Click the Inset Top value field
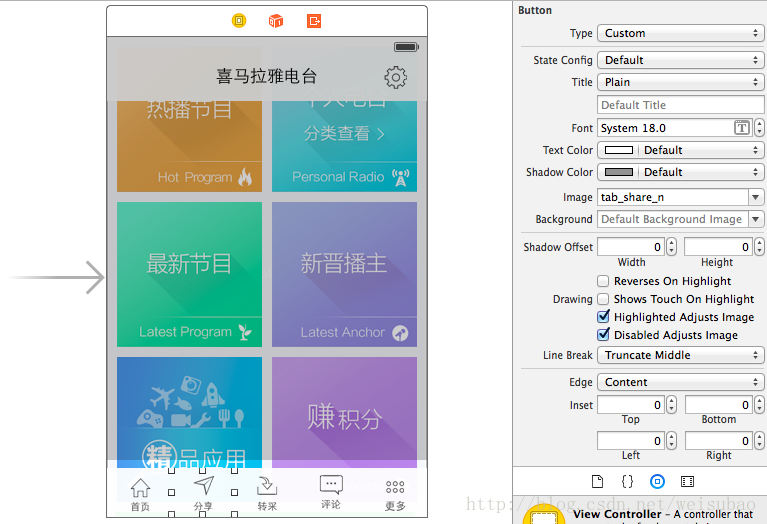 tap(631, 405)
